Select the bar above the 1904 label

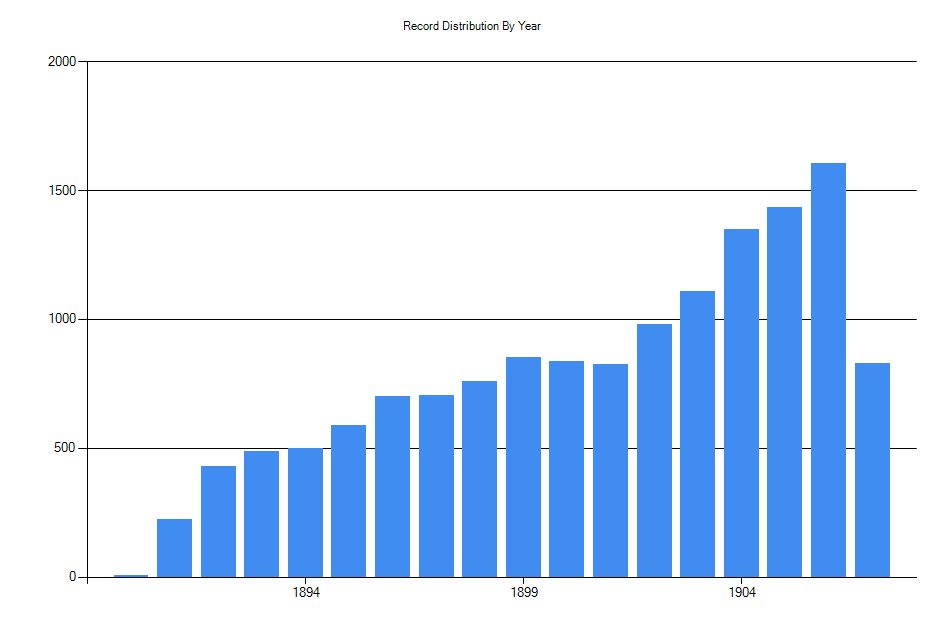[x=741, y=403]
